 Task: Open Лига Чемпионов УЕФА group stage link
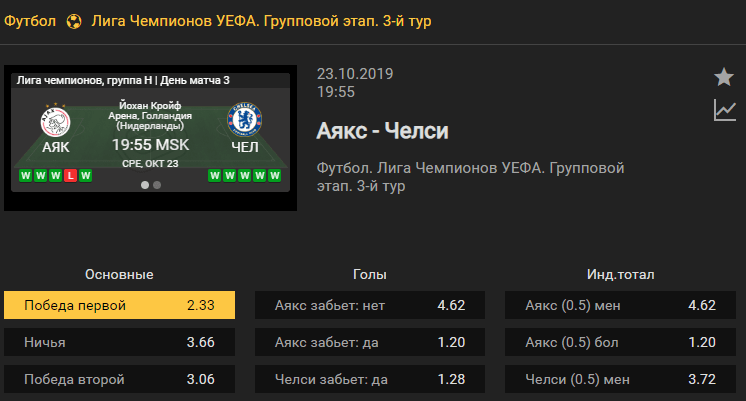pos(261,21)
